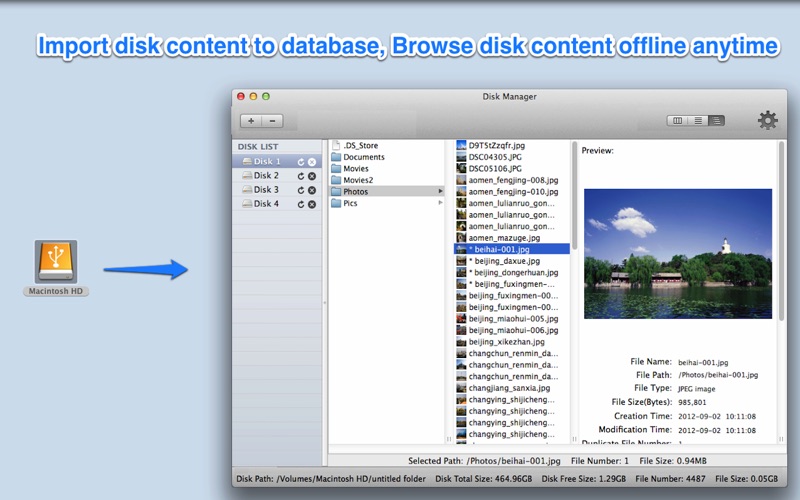Expand the Photos folder arrow

[440, 191]
